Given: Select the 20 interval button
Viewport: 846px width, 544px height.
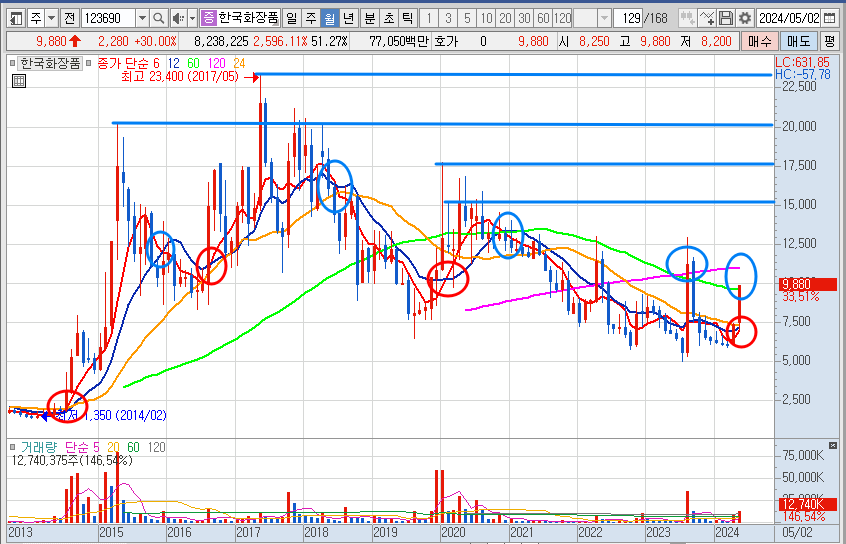Looking at the screenshot, I should 505,18.
